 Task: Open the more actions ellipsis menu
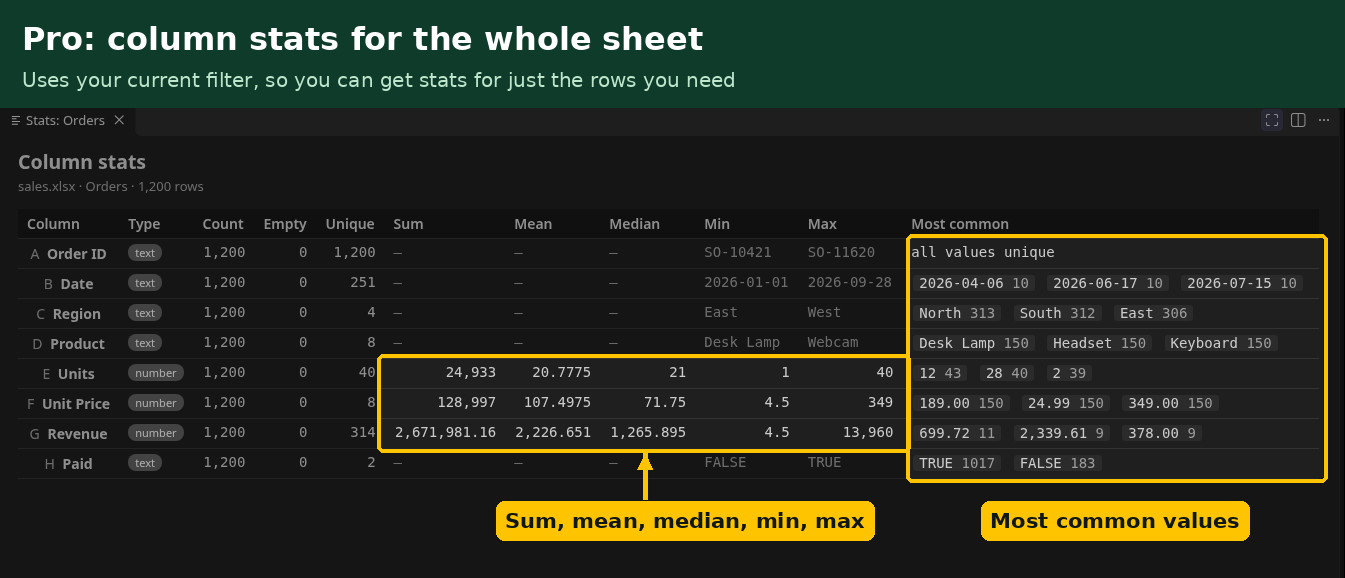click(1324, 120)
